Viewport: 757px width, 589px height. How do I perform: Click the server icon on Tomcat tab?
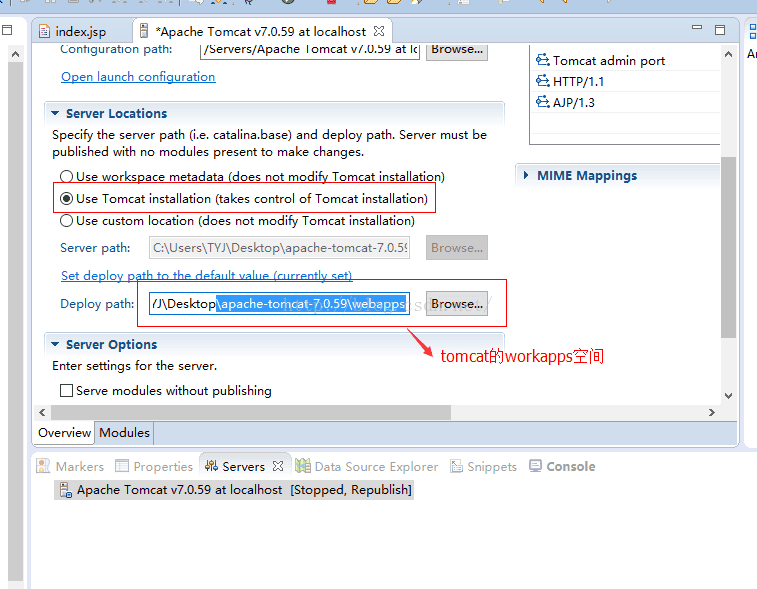[x=143, y=31]
